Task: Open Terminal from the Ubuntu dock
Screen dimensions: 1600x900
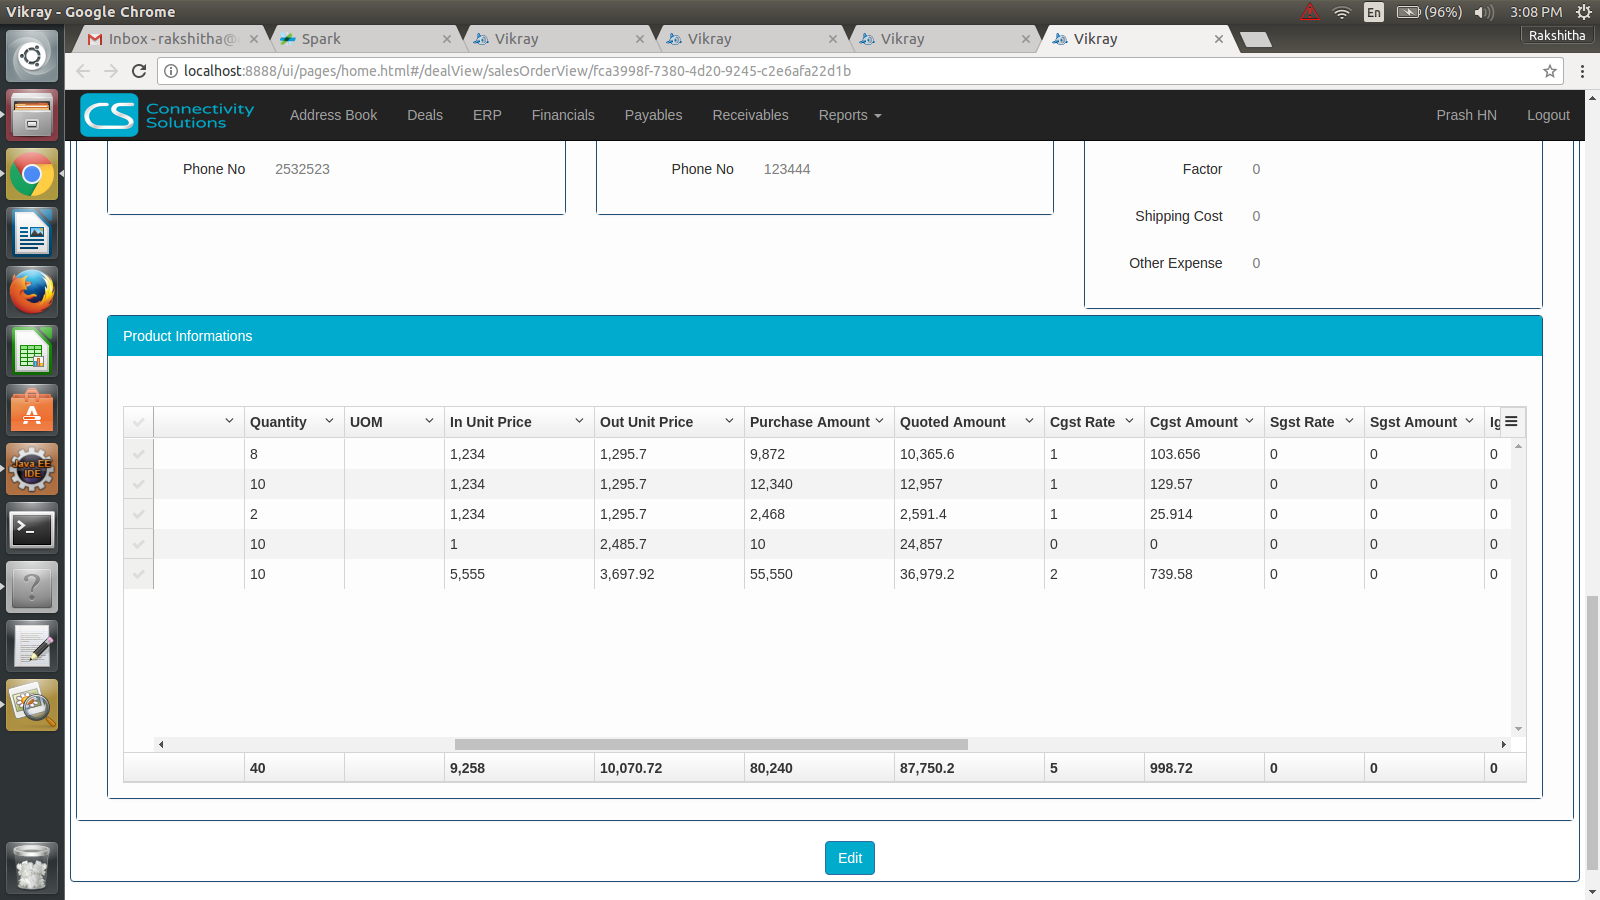Action: pos(32,528)
